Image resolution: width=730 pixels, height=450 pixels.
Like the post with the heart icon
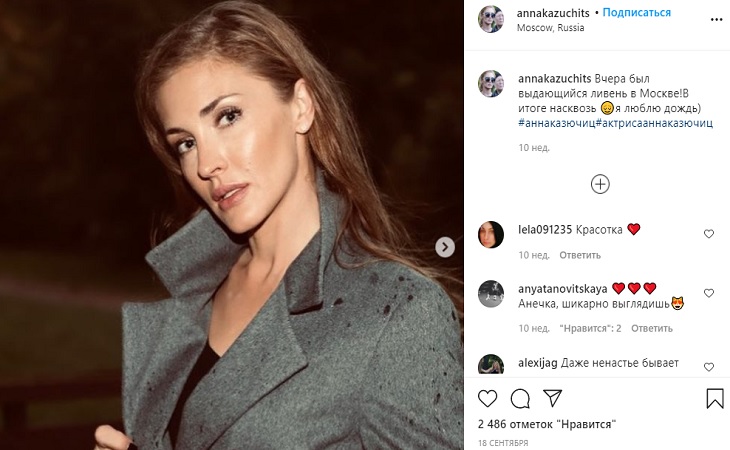488,399
